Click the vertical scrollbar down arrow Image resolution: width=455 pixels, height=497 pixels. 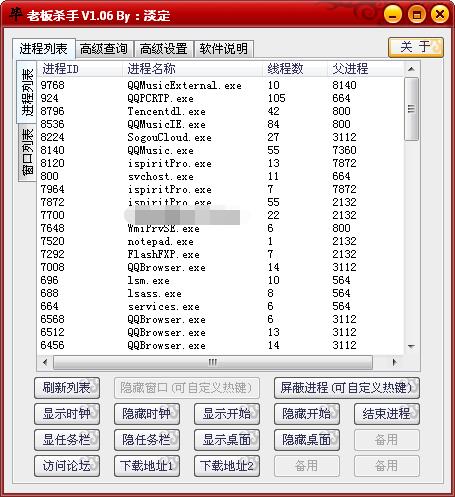tap(412, 347)
